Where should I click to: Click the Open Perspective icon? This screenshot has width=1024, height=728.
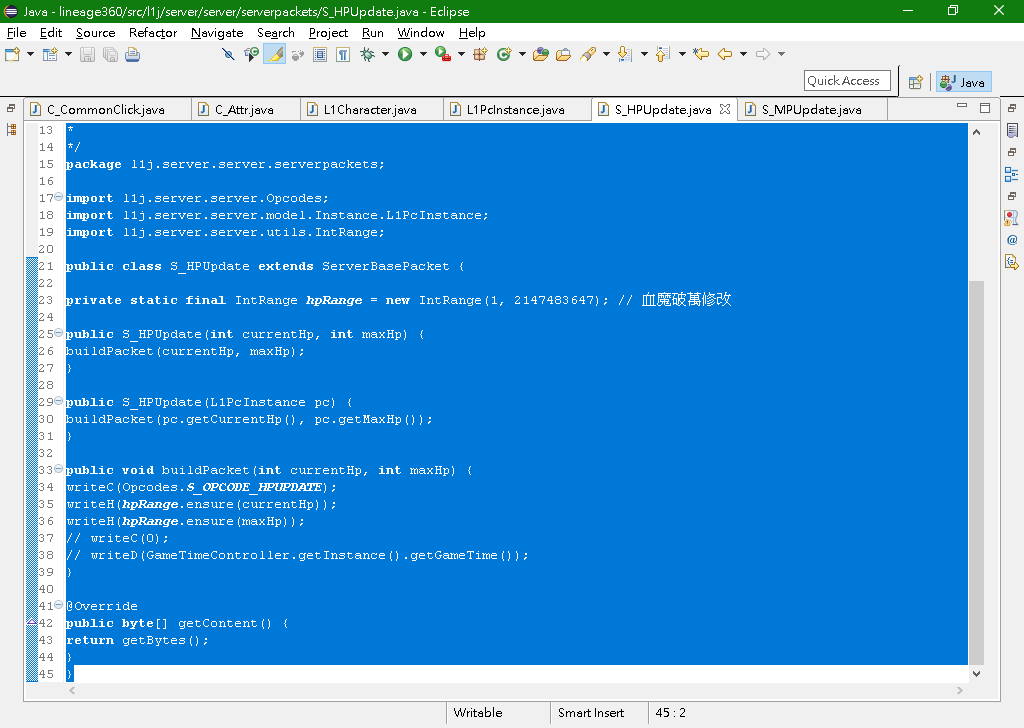tap(916, 82)
